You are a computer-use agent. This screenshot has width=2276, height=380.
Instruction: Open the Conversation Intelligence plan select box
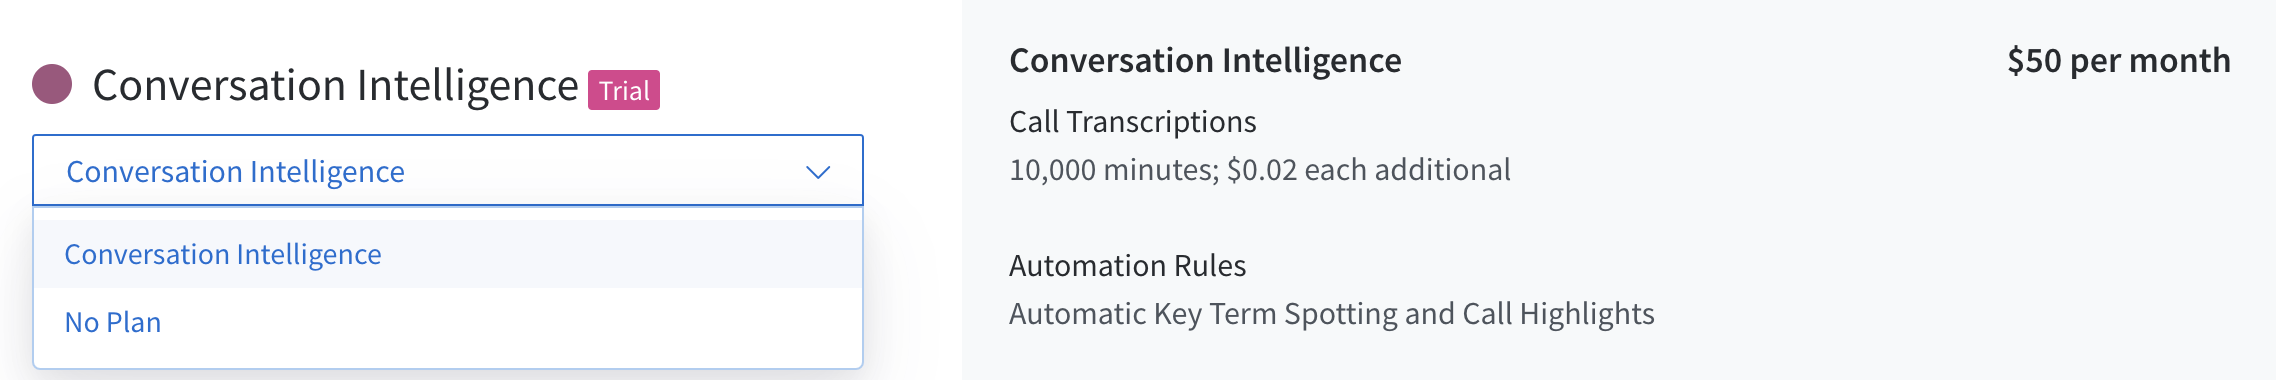[x=448, y=171]
